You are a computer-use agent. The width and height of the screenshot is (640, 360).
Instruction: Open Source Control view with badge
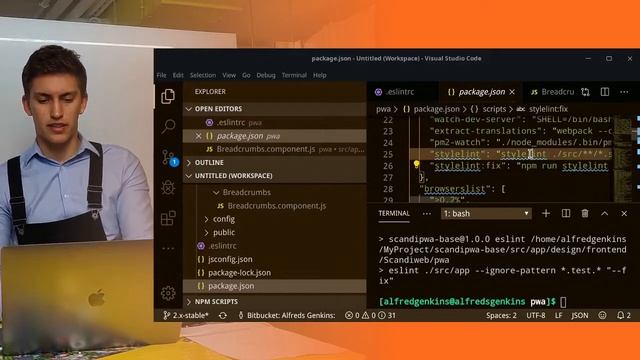click(169, 158)
